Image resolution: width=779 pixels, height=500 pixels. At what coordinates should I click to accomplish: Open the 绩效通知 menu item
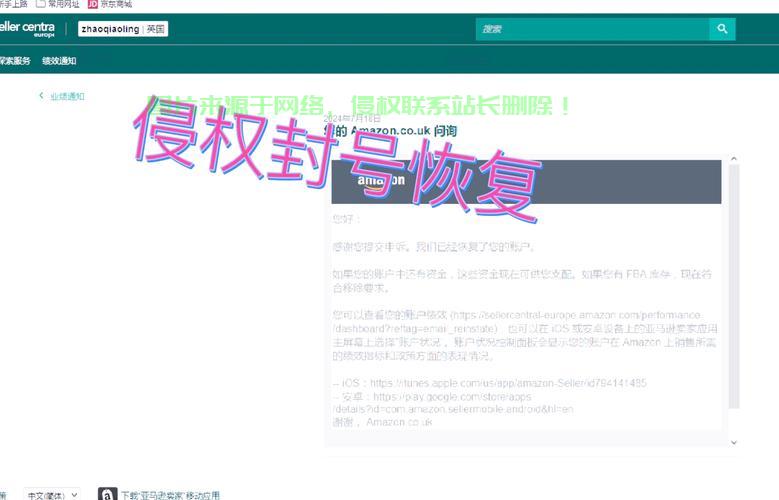(59, 61)
